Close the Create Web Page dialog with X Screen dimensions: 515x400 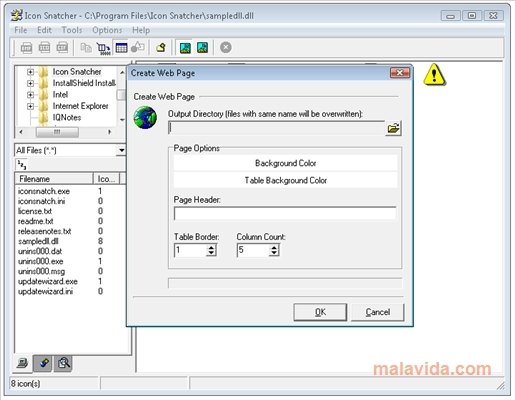400,73
